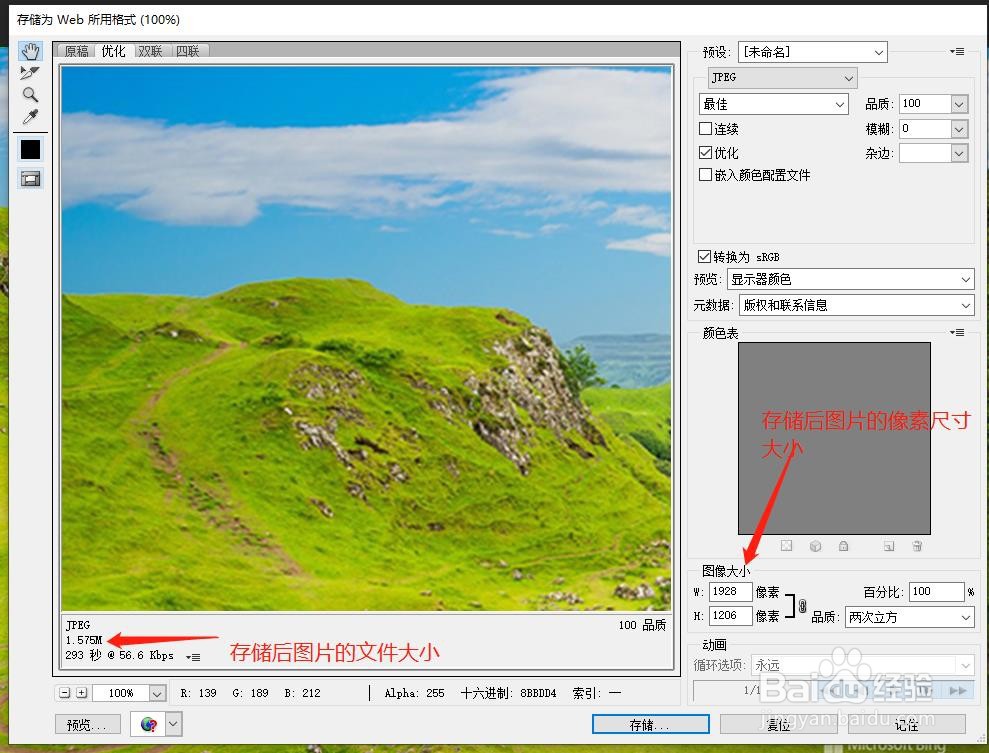Click the 1.575M file size text
Image resolution: width=989 pixels, height=753 pixels.
[x=83, y=640]
